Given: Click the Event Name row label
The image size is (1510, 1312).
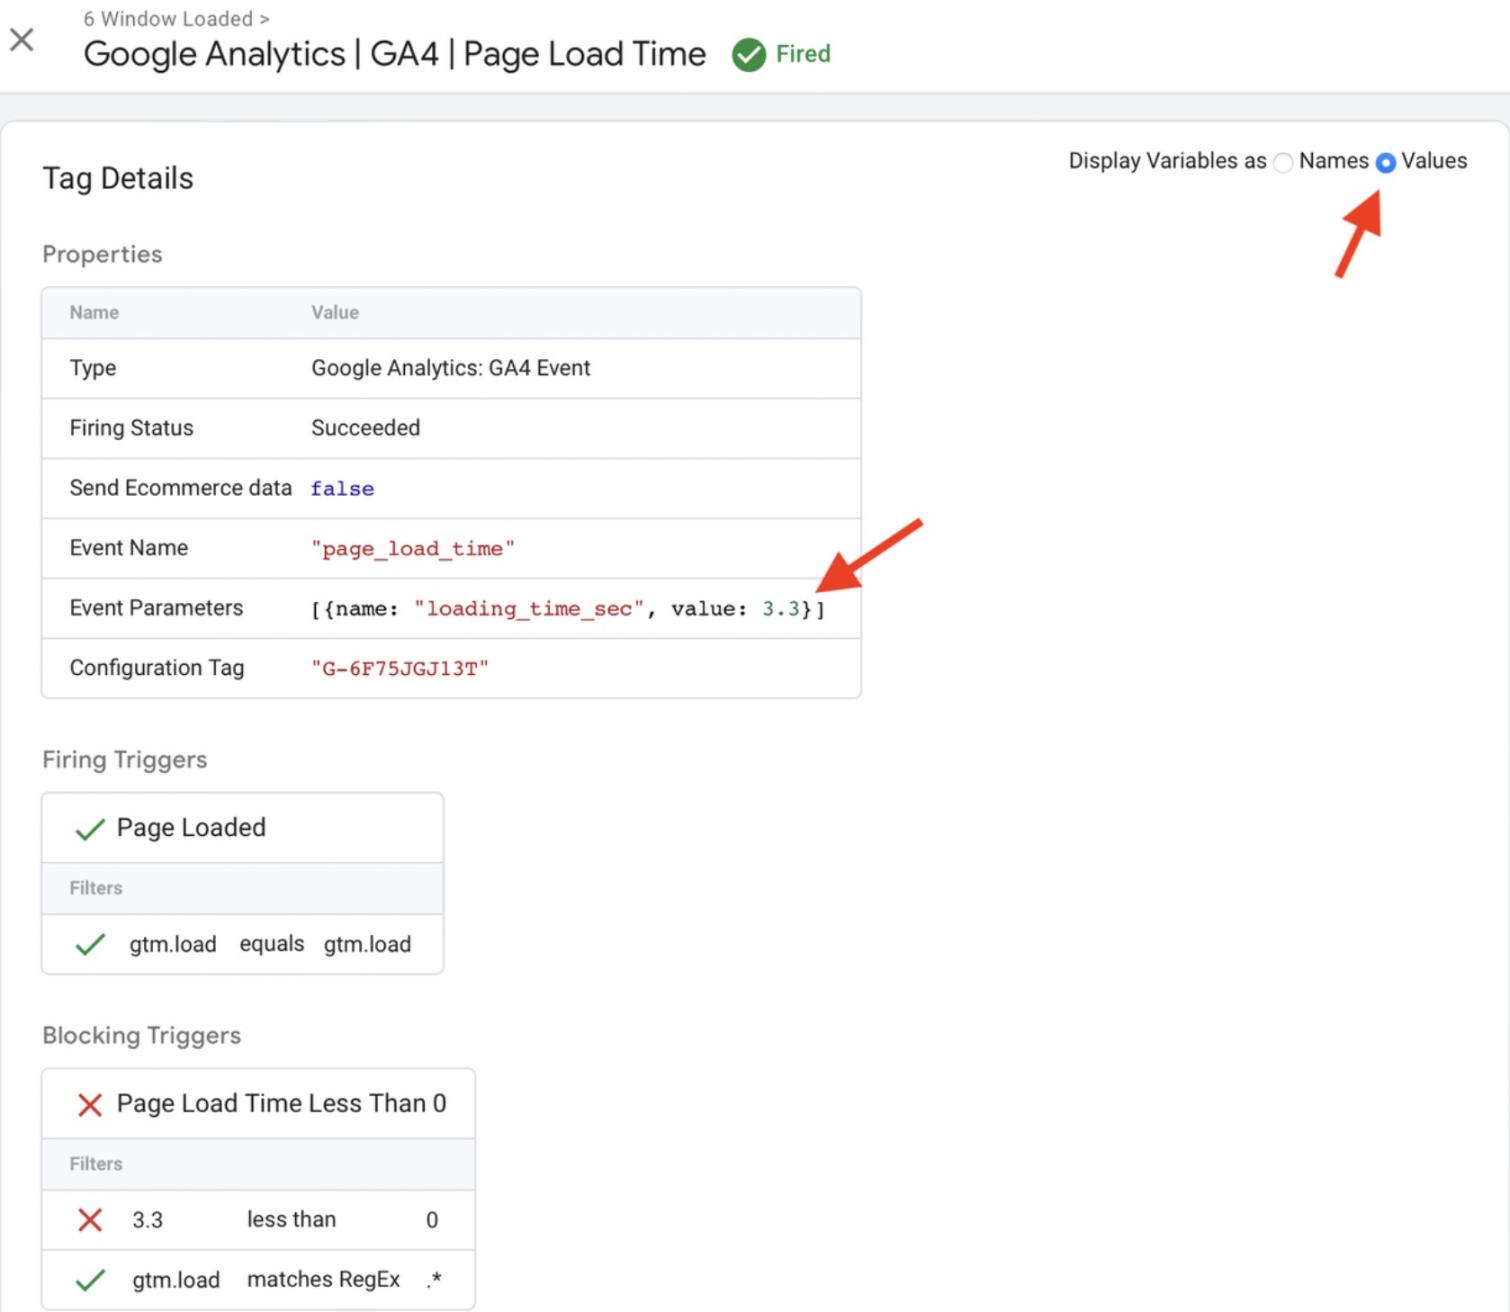Looking at the screenshot, I should 128,548.
